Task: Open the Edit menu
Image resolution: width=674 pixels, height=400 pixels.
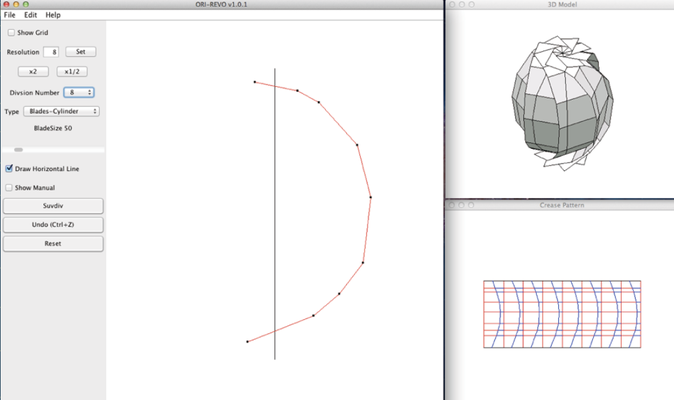Action: pos(30,15)
